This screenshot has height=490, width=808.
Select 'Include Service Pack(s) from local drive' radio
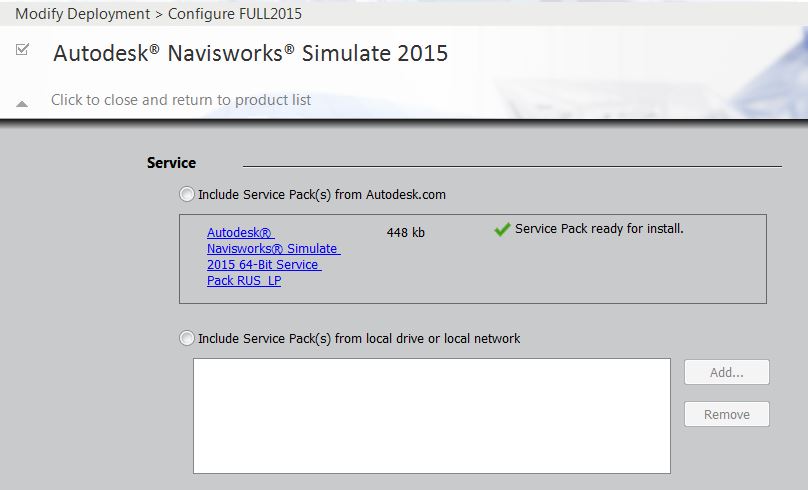point(187,338)
